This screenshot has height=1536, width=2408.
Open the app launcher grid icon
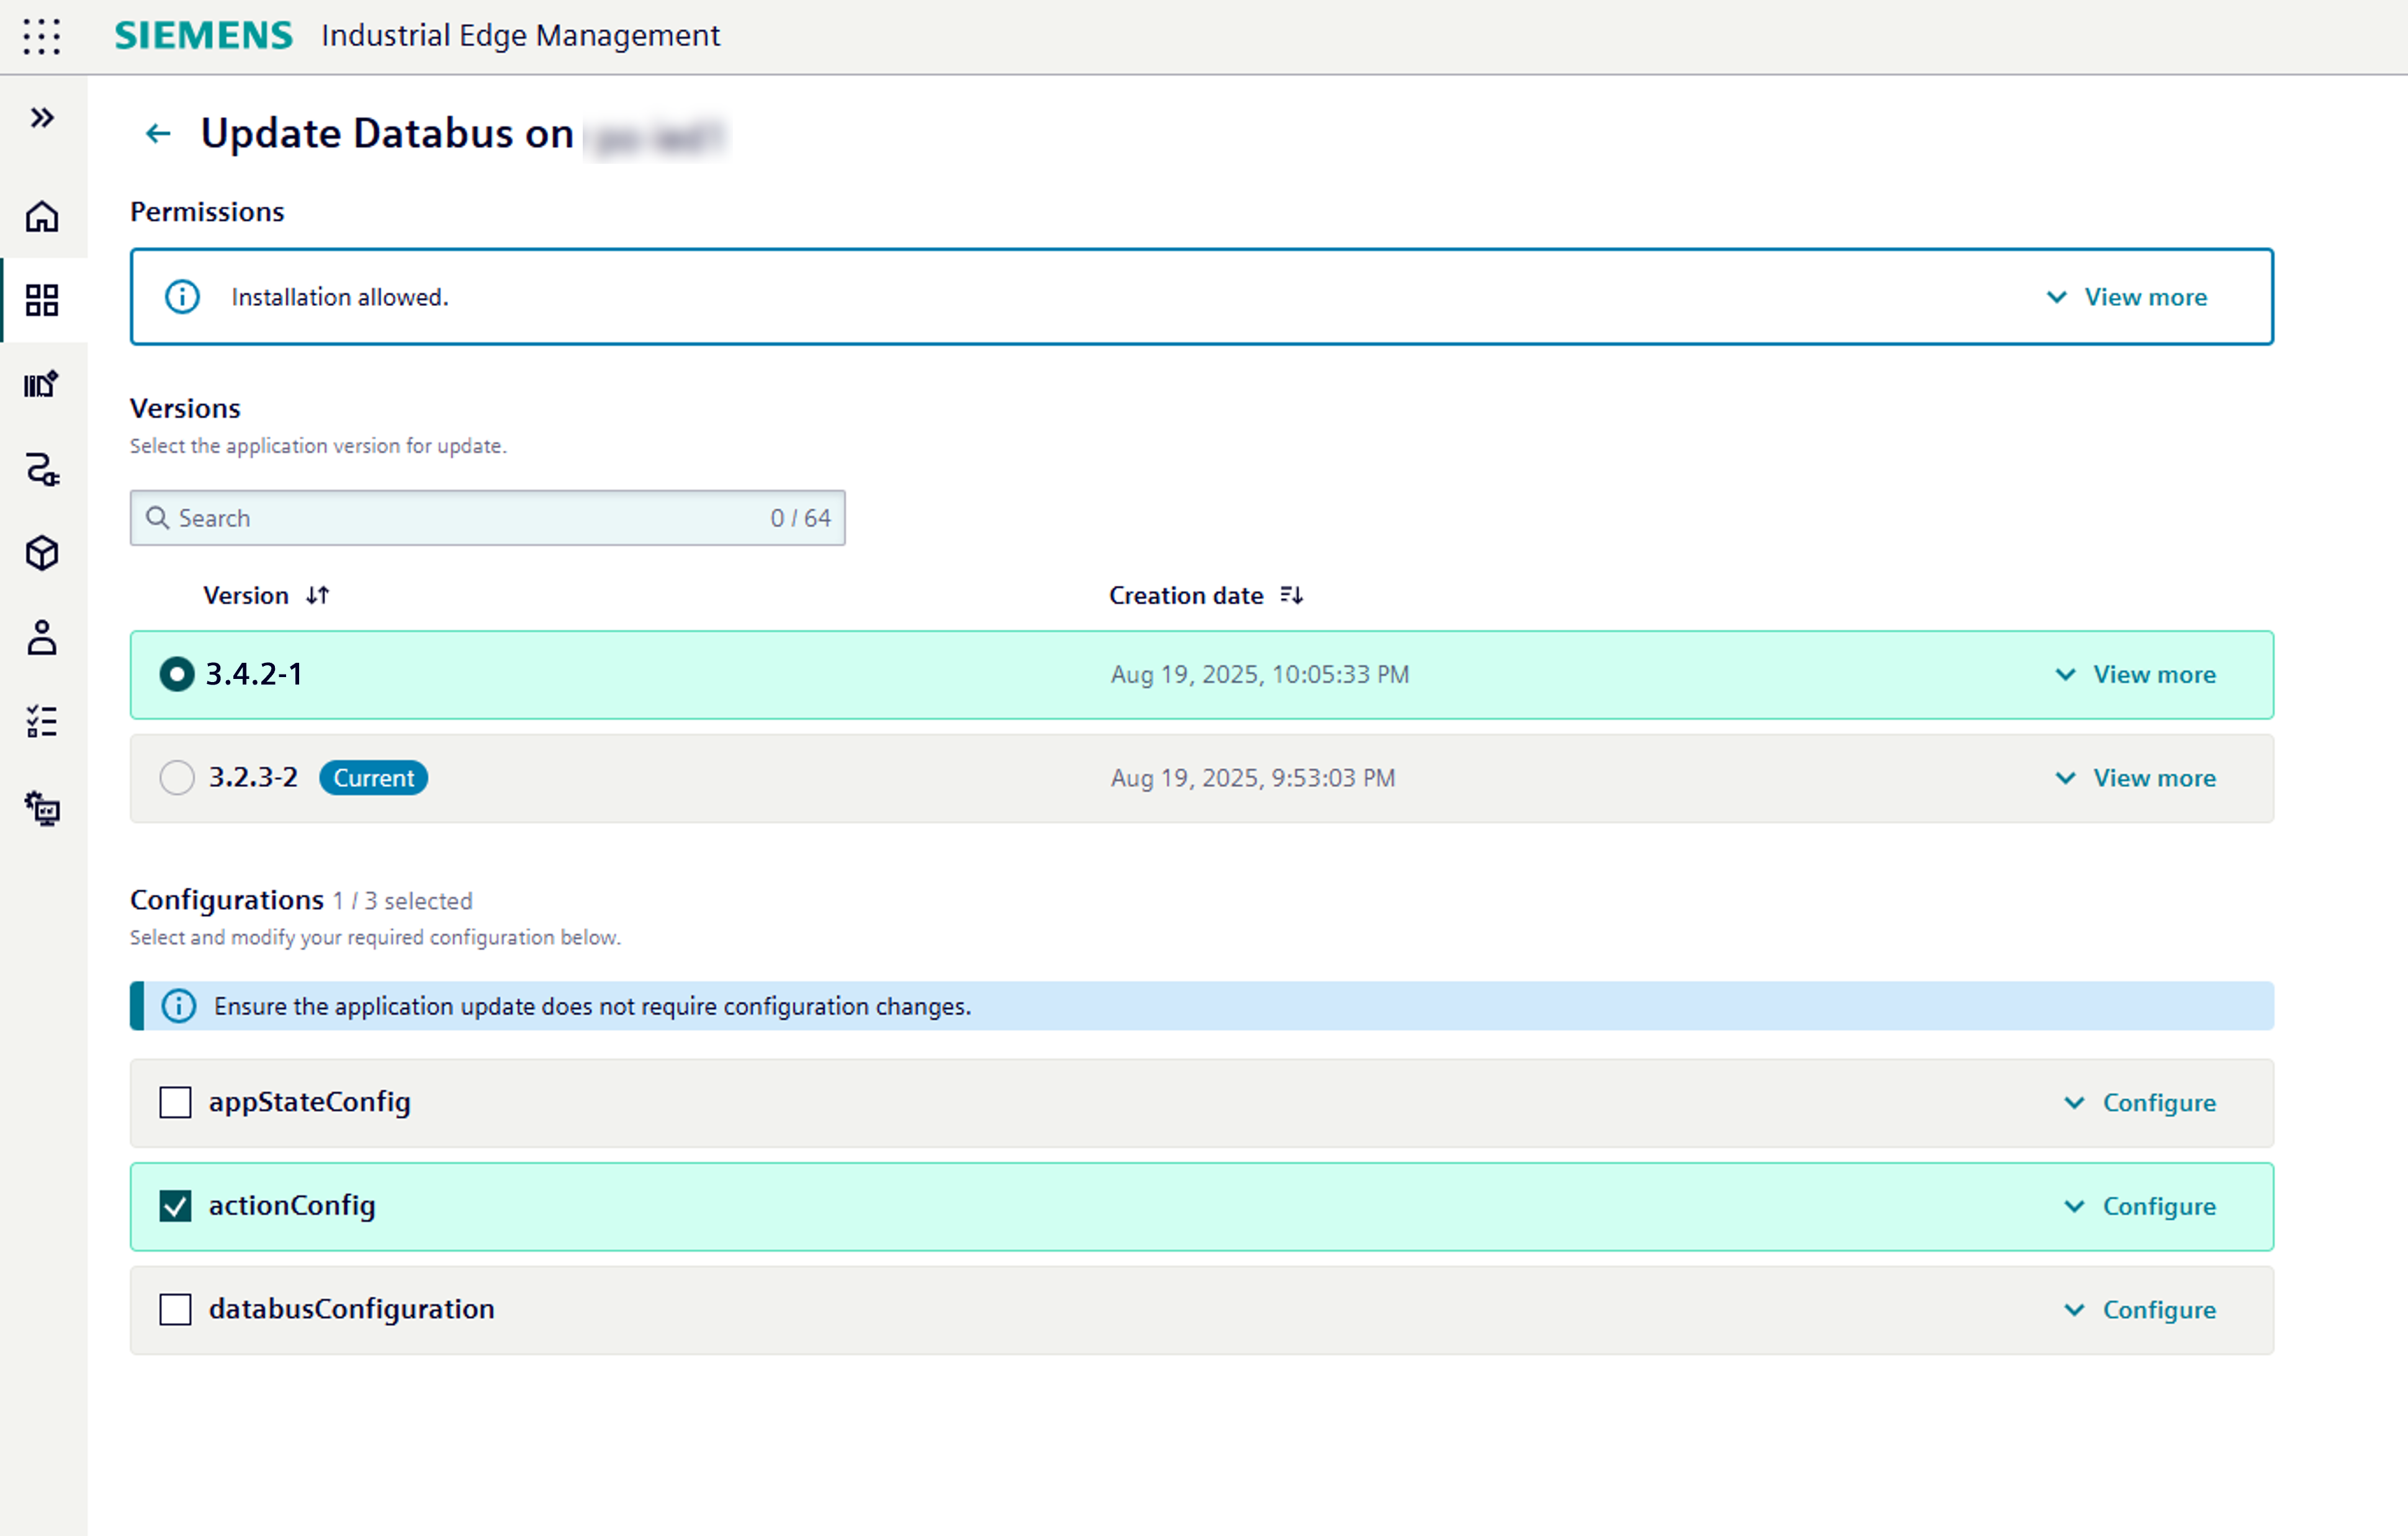point(42,36)
